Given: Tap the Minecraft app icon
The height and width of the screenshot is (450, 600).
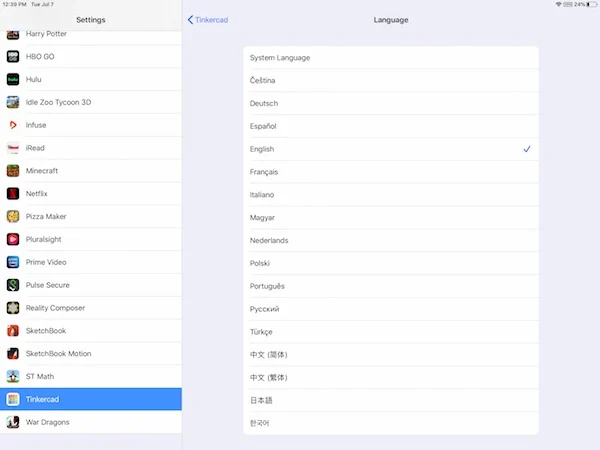Looking at the screenshot, I should 13,171.
